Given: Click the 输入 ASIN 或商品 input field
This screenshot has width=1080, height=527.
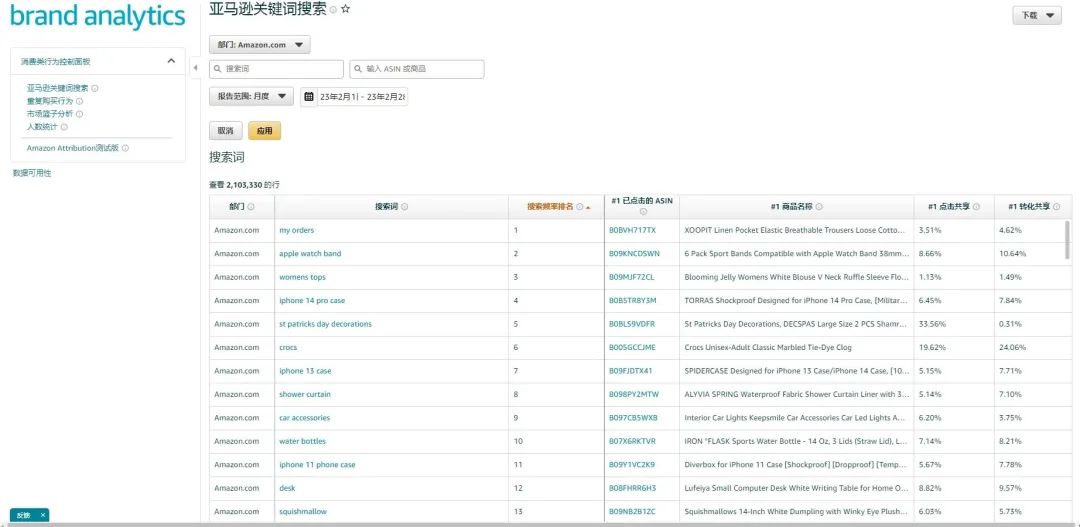Looking at the screenshot, I should [x=417, y=69].
